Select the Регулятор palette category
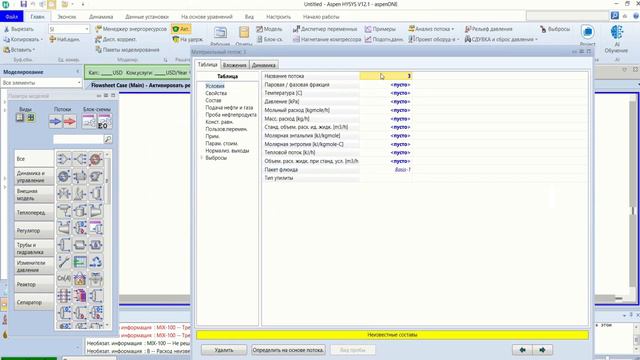Image resolution: width=640 pixels, height=360 pixels. click(34, 230)
